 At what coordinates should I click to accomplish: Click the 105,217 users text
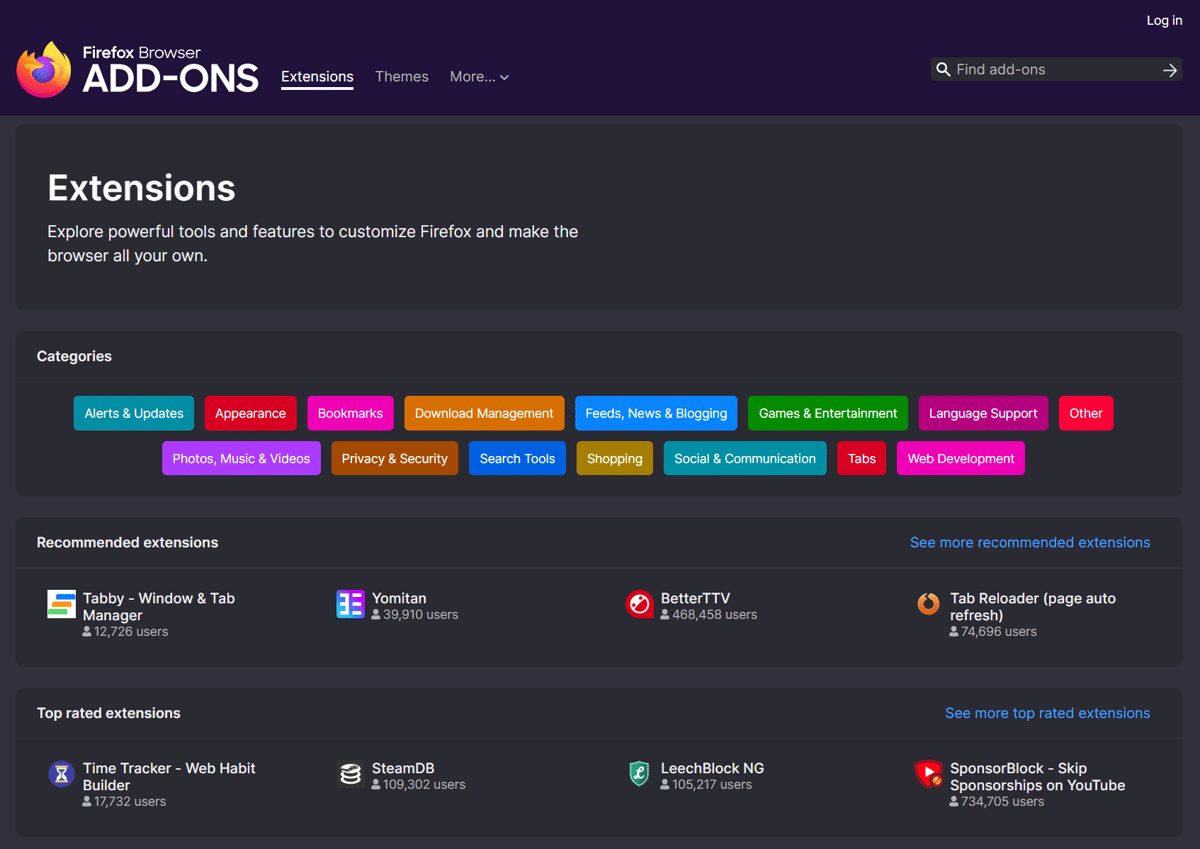click(711, 785)
